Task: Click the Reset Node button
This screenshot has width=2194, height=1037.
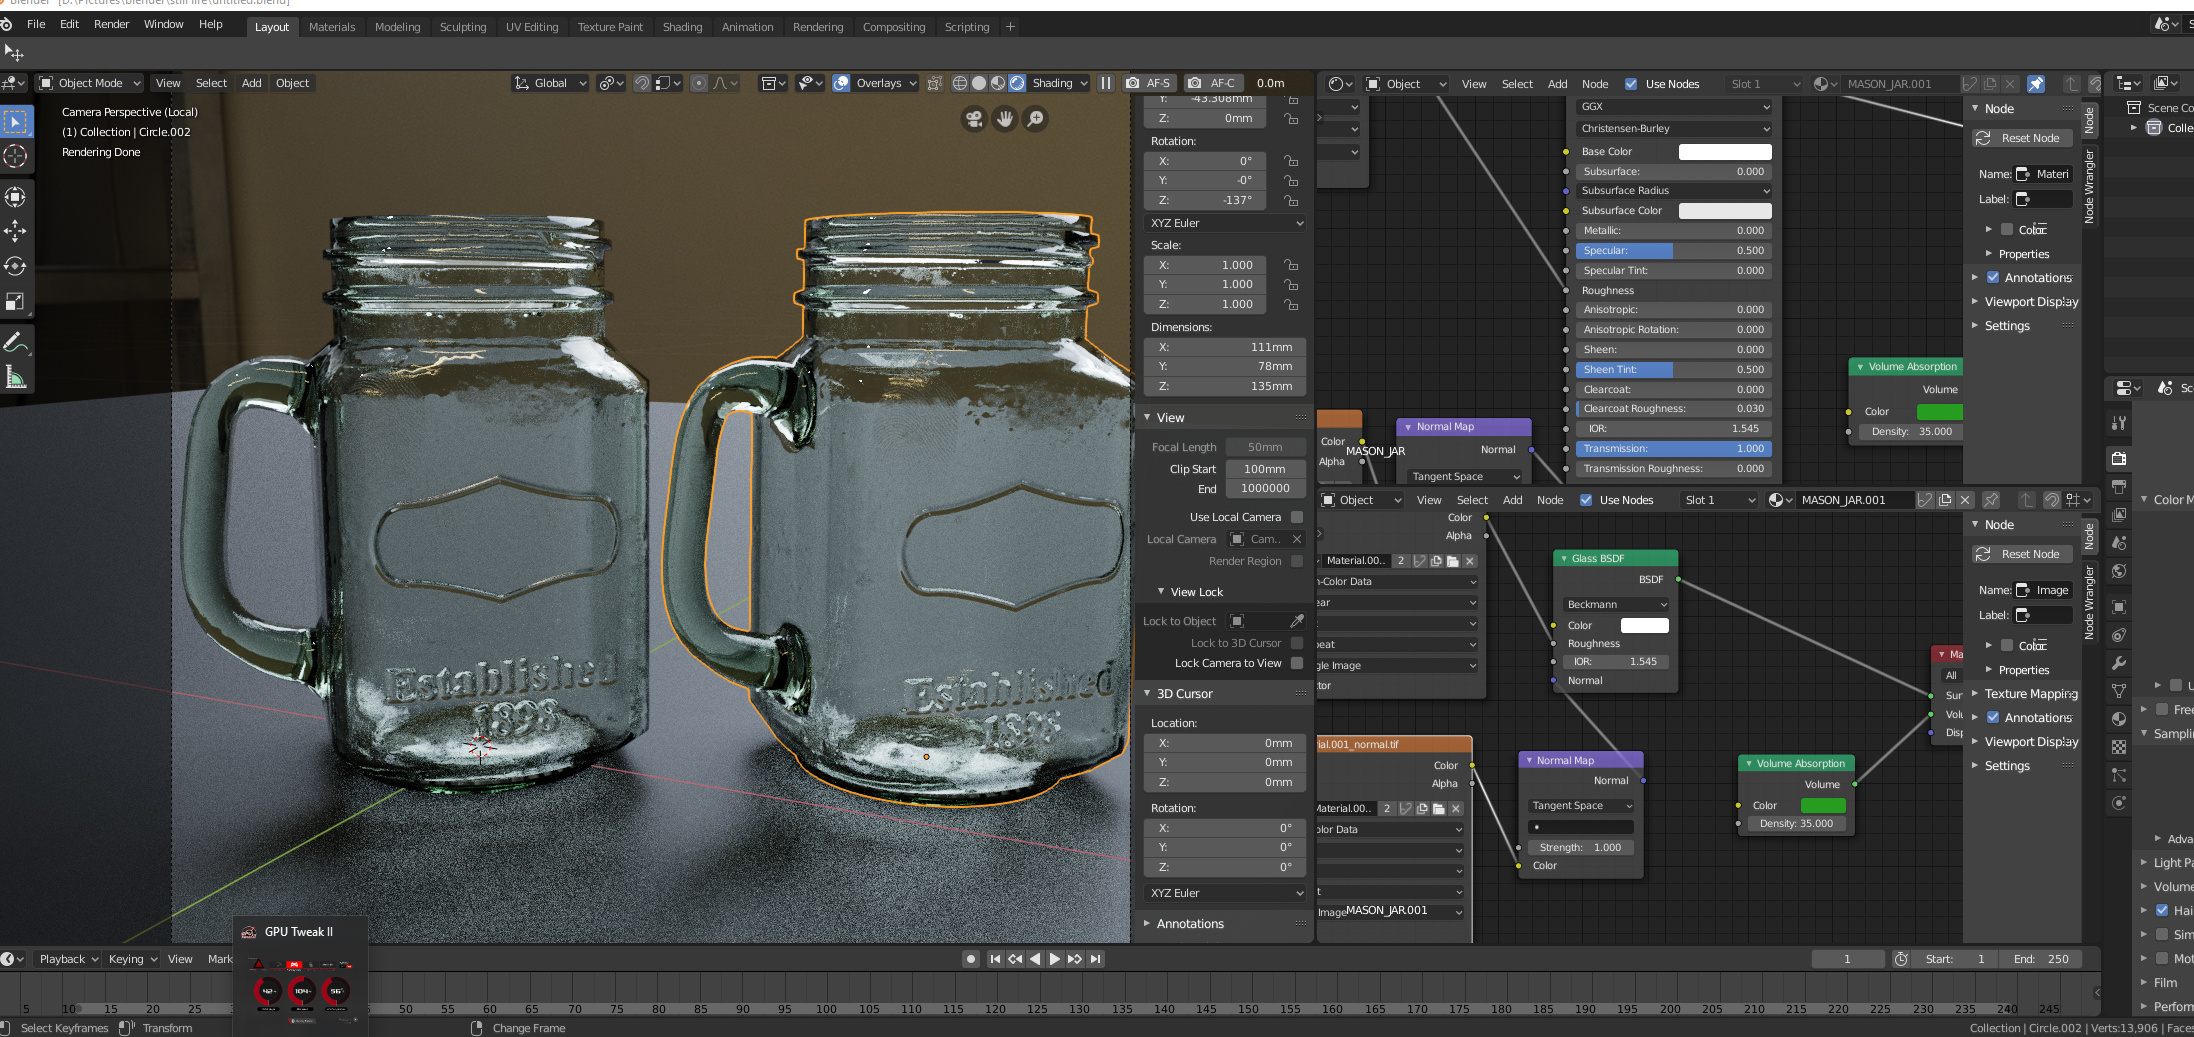Action: tap(2022, 137)
